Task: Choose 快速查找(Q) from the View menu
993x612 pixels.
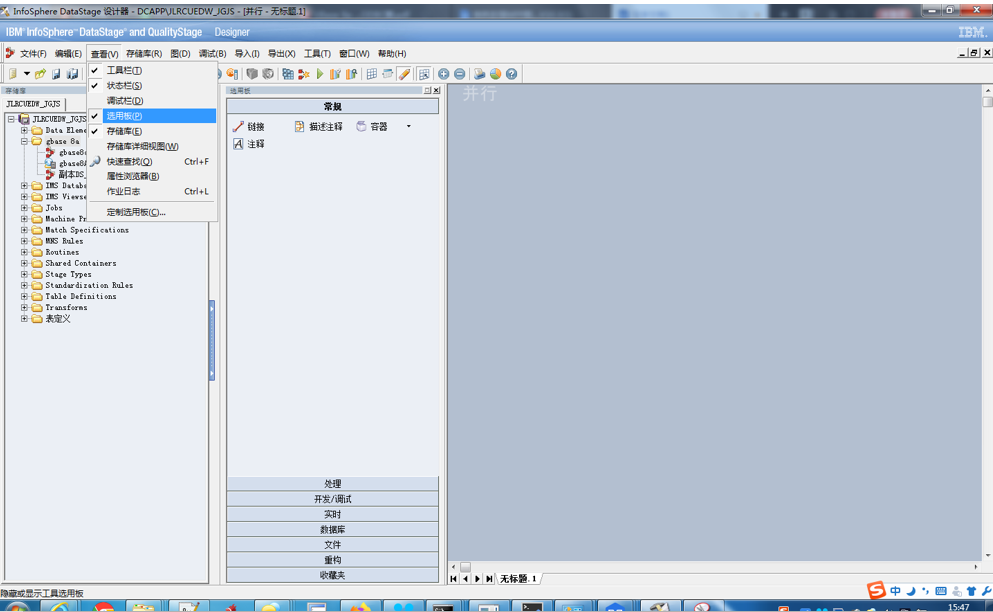Action: [x=152, y=162]
